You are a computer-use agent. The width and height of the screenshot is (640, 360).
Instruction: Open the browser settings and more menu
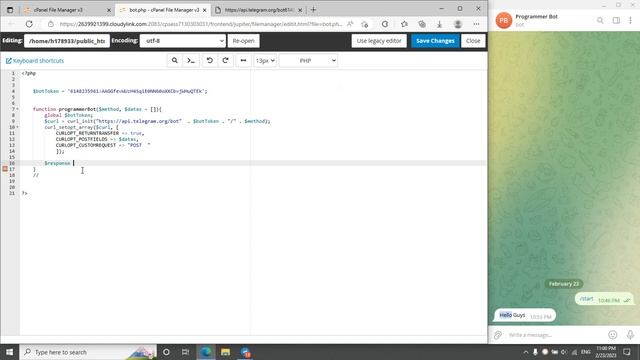click(x=476, y=24)
